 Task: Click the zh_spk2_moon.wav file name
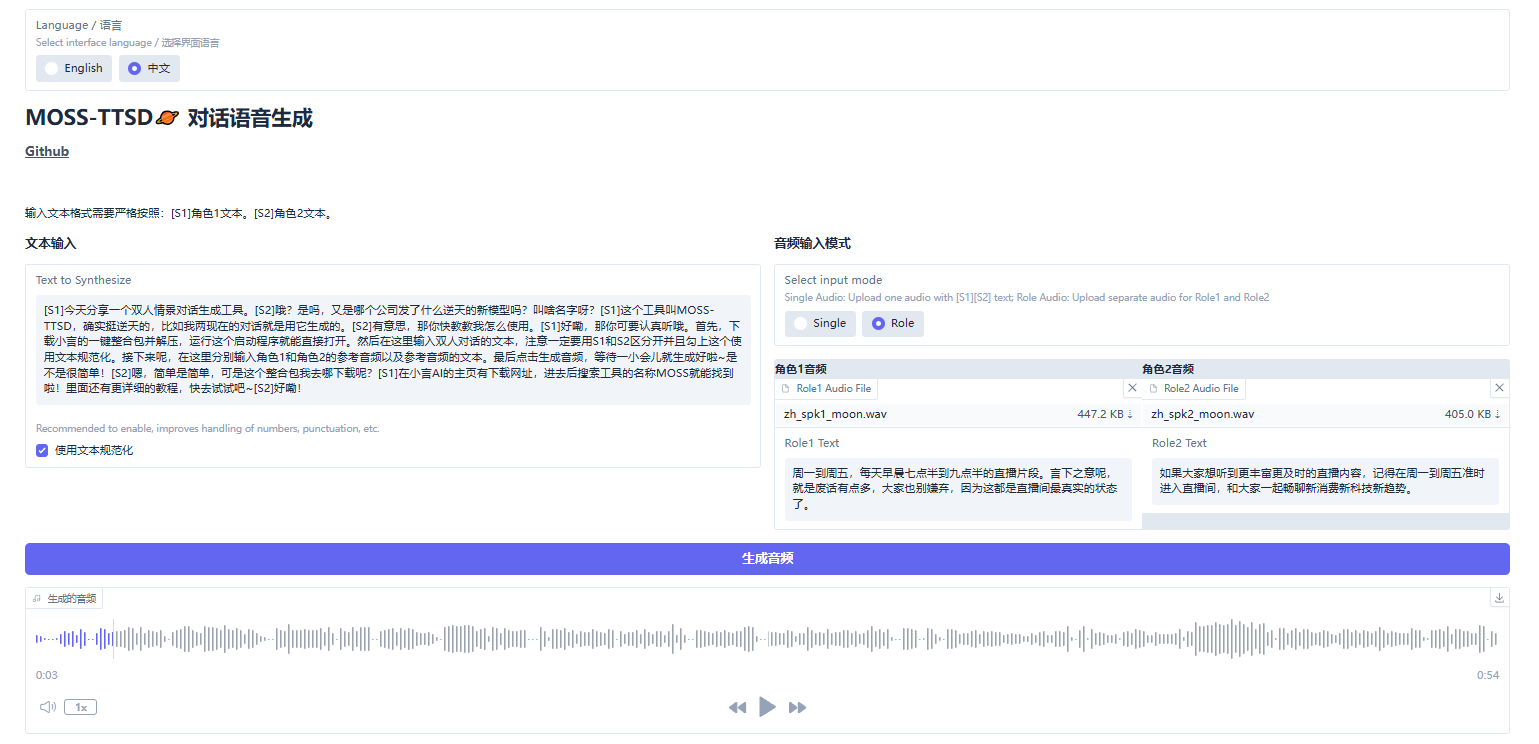tap(1202, 414)
